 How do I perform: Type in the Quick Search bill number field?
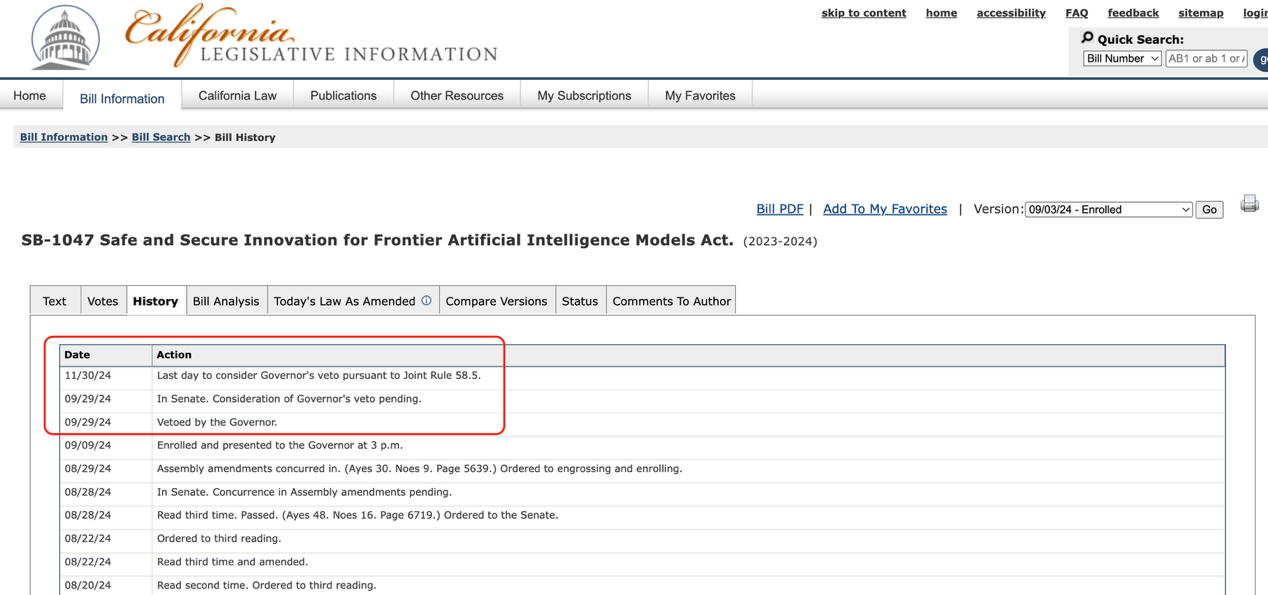1206,59
